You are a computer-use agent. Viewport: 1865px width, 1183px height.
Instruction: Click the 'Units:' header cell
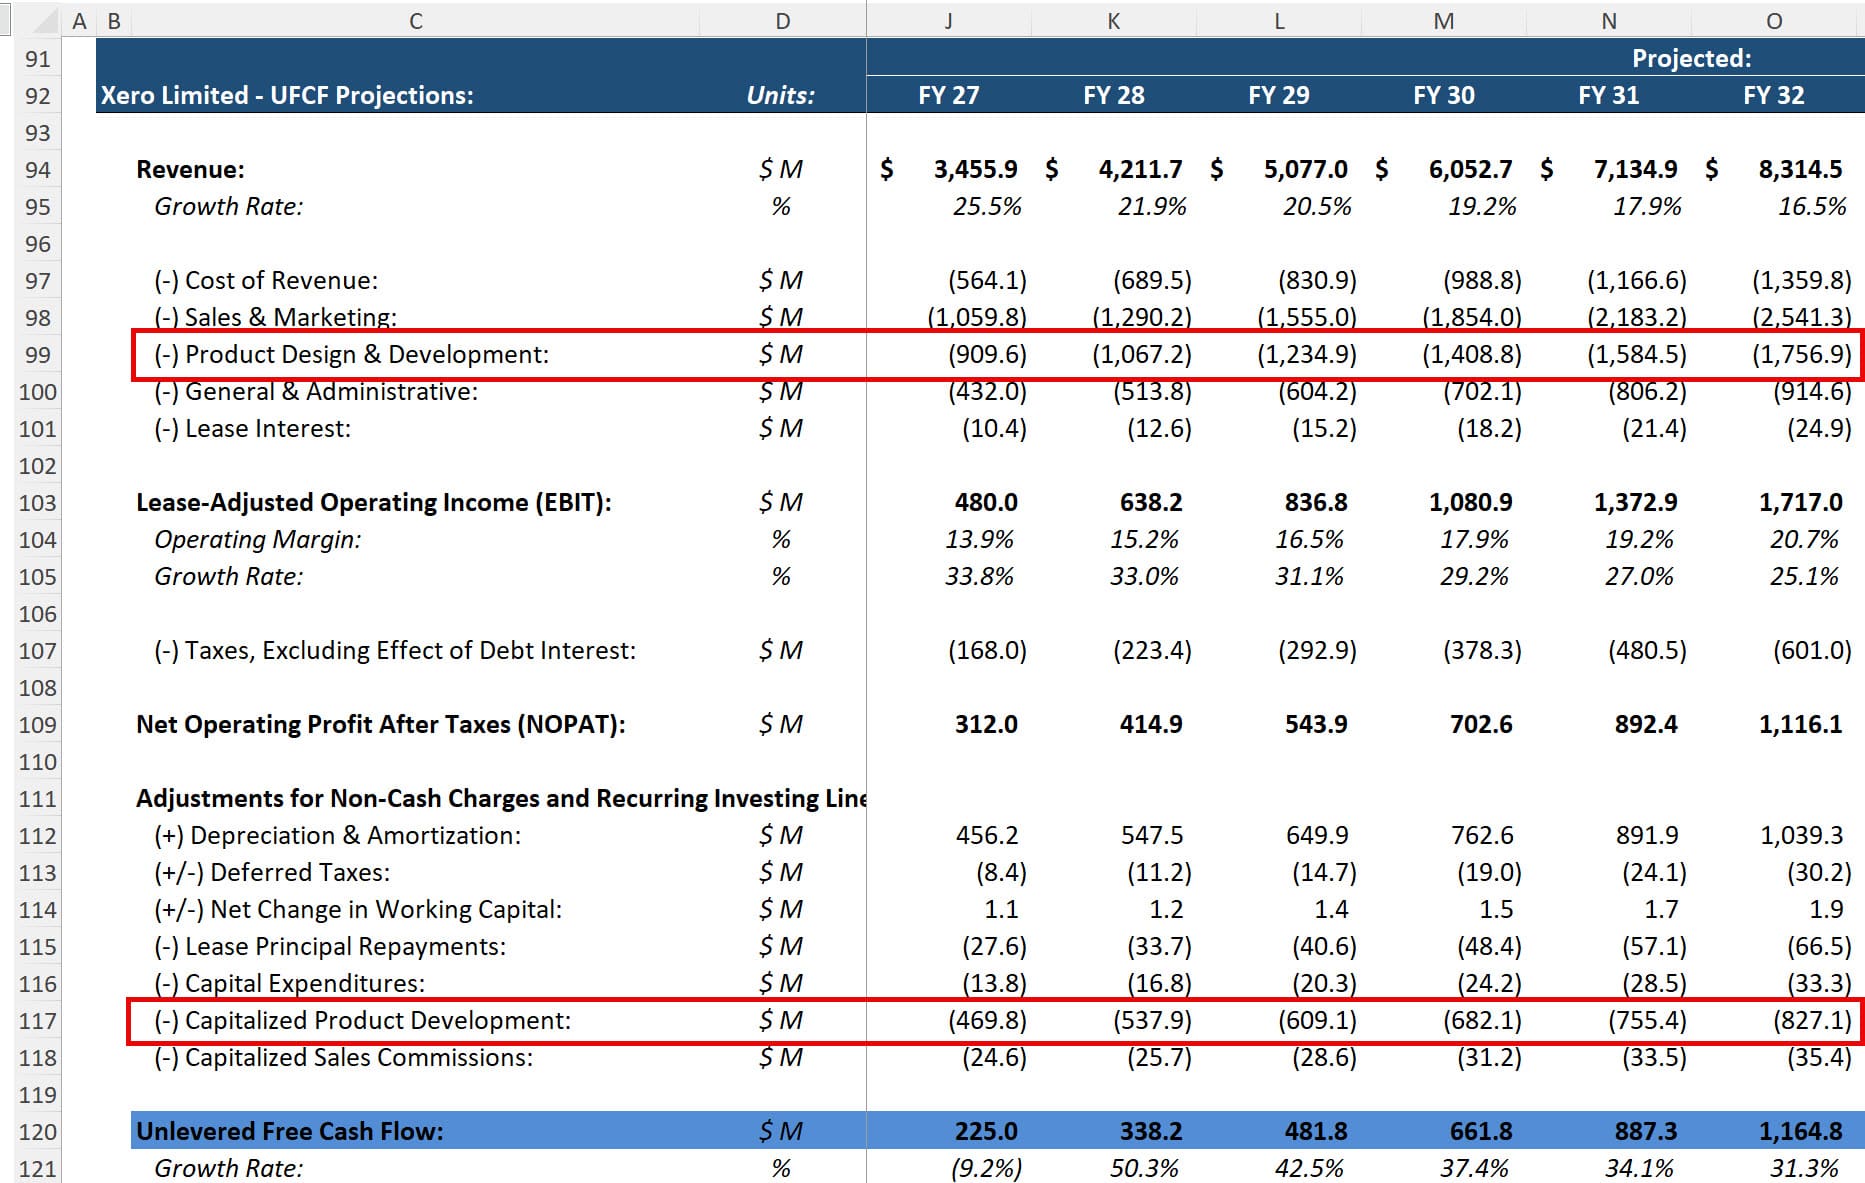(781, 95)
